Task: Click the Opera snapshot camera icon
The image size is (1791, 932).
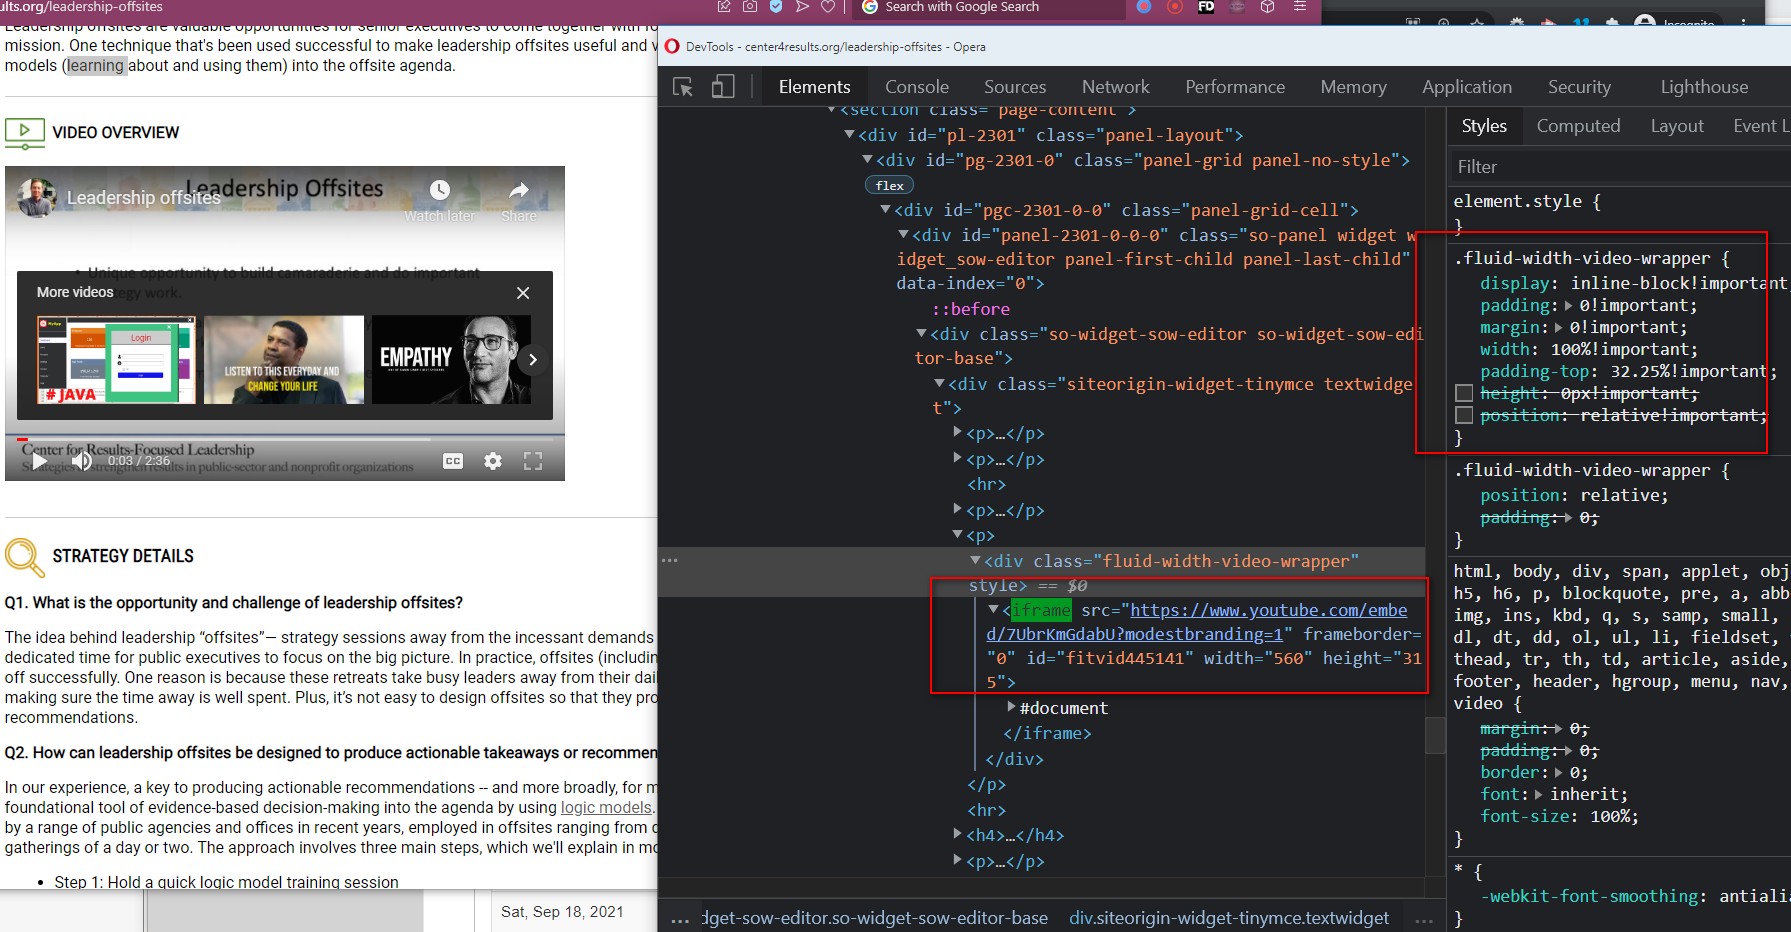Action: coord(750,7)
